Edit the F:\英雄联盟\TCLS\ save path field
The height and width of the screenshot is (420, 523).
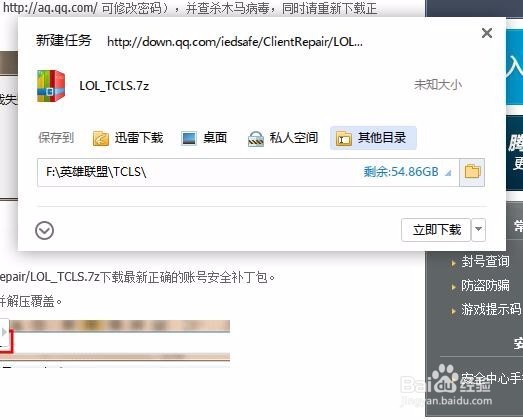tap(248, 172)
